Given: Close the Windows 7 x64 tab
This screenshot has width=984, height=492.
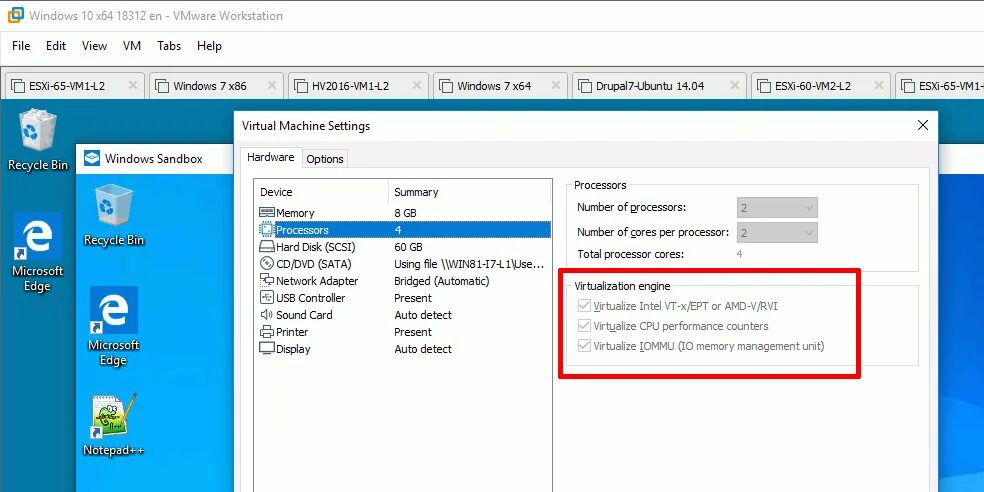Looking at the screenshot, I should pos(555,85).
